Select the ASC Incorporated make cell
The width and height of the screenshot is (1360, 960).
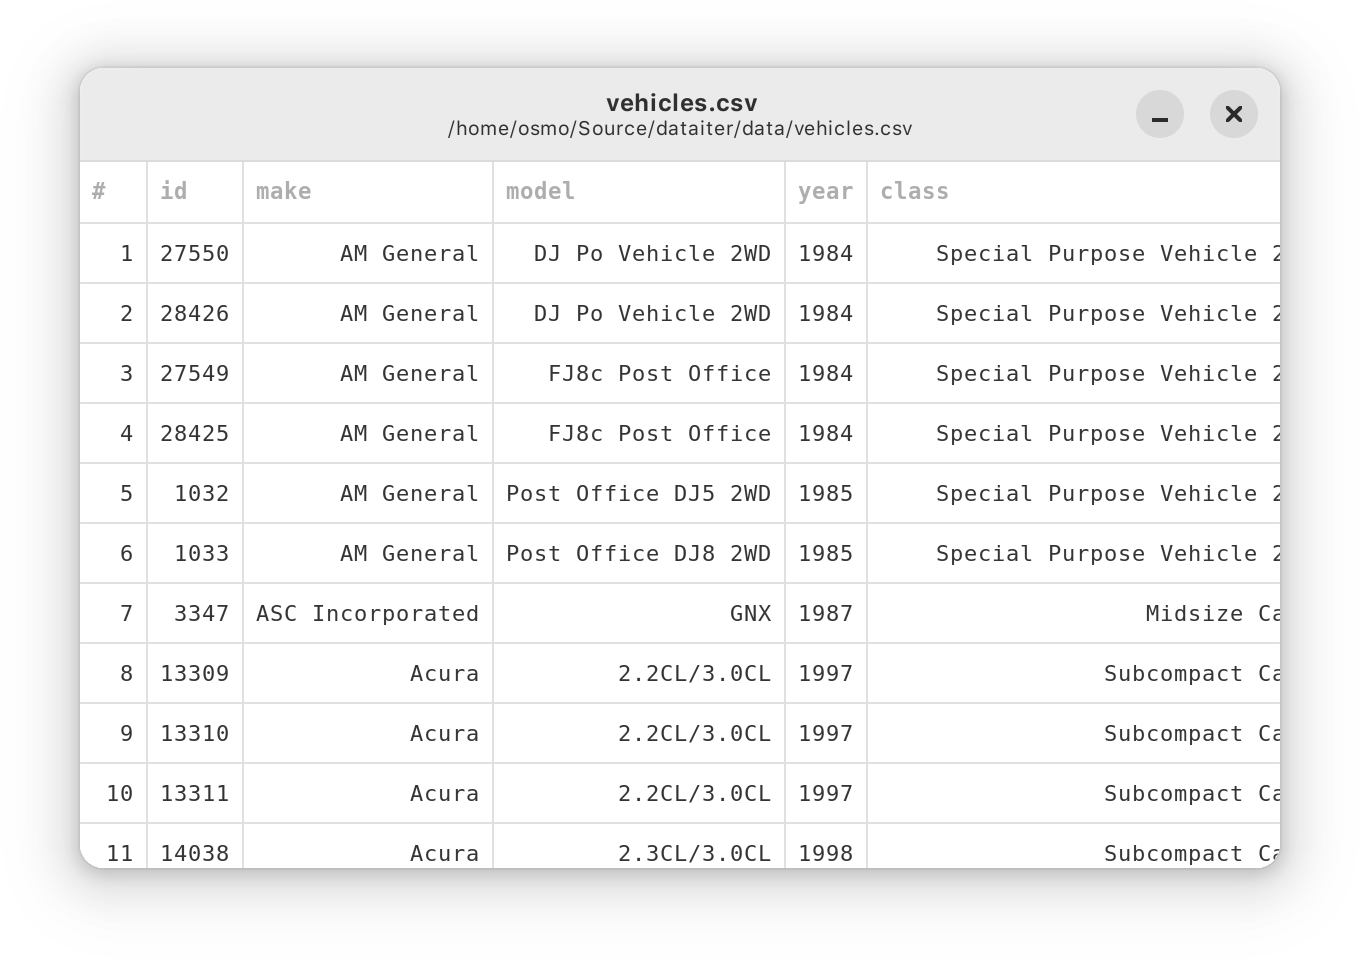point(367,613)
